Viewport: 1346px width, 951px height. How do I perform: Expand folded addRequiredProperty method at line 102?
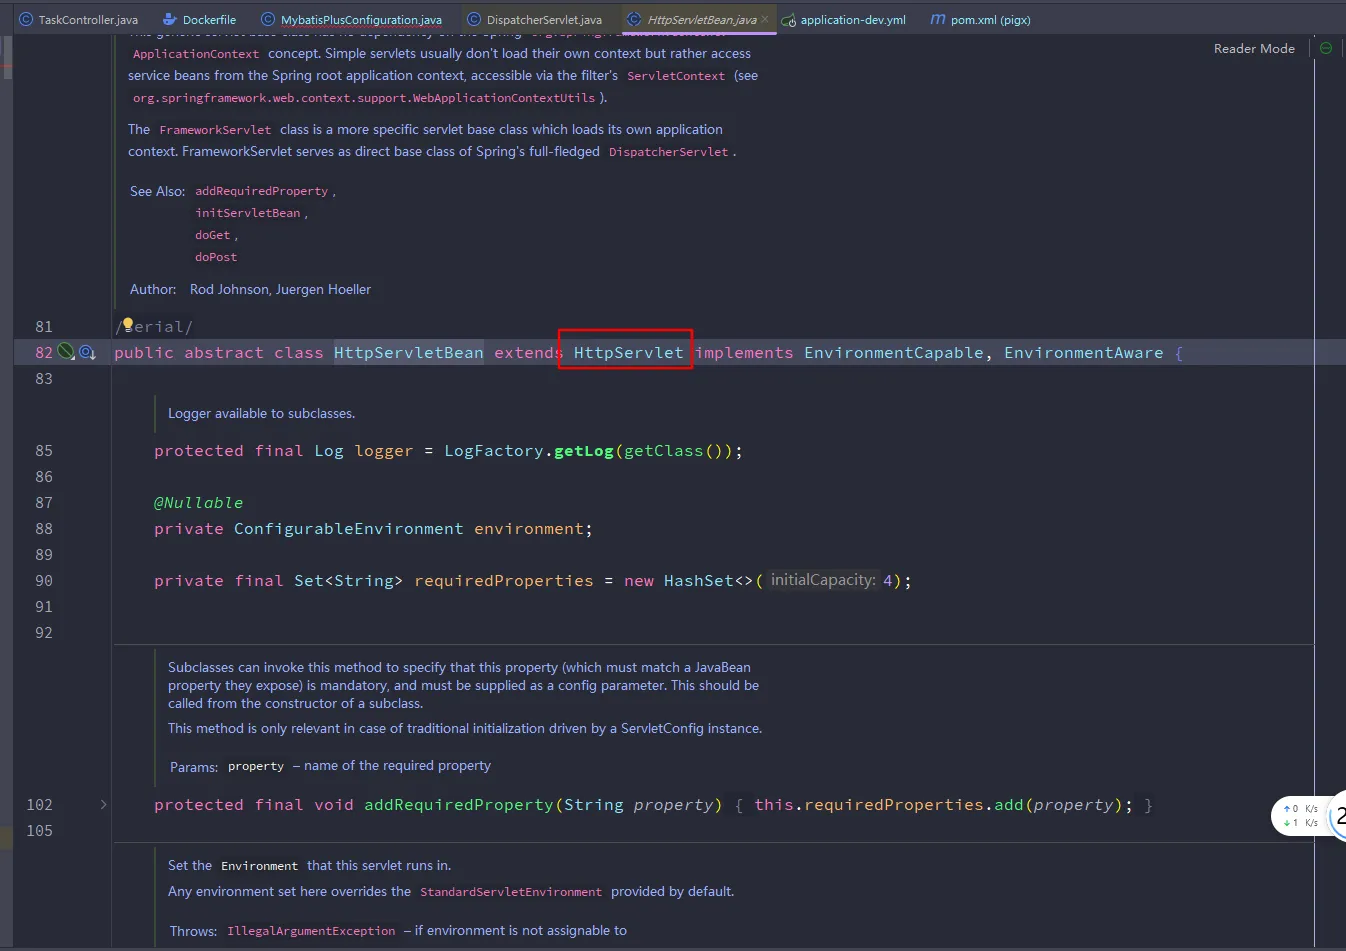tap(103, 804)
